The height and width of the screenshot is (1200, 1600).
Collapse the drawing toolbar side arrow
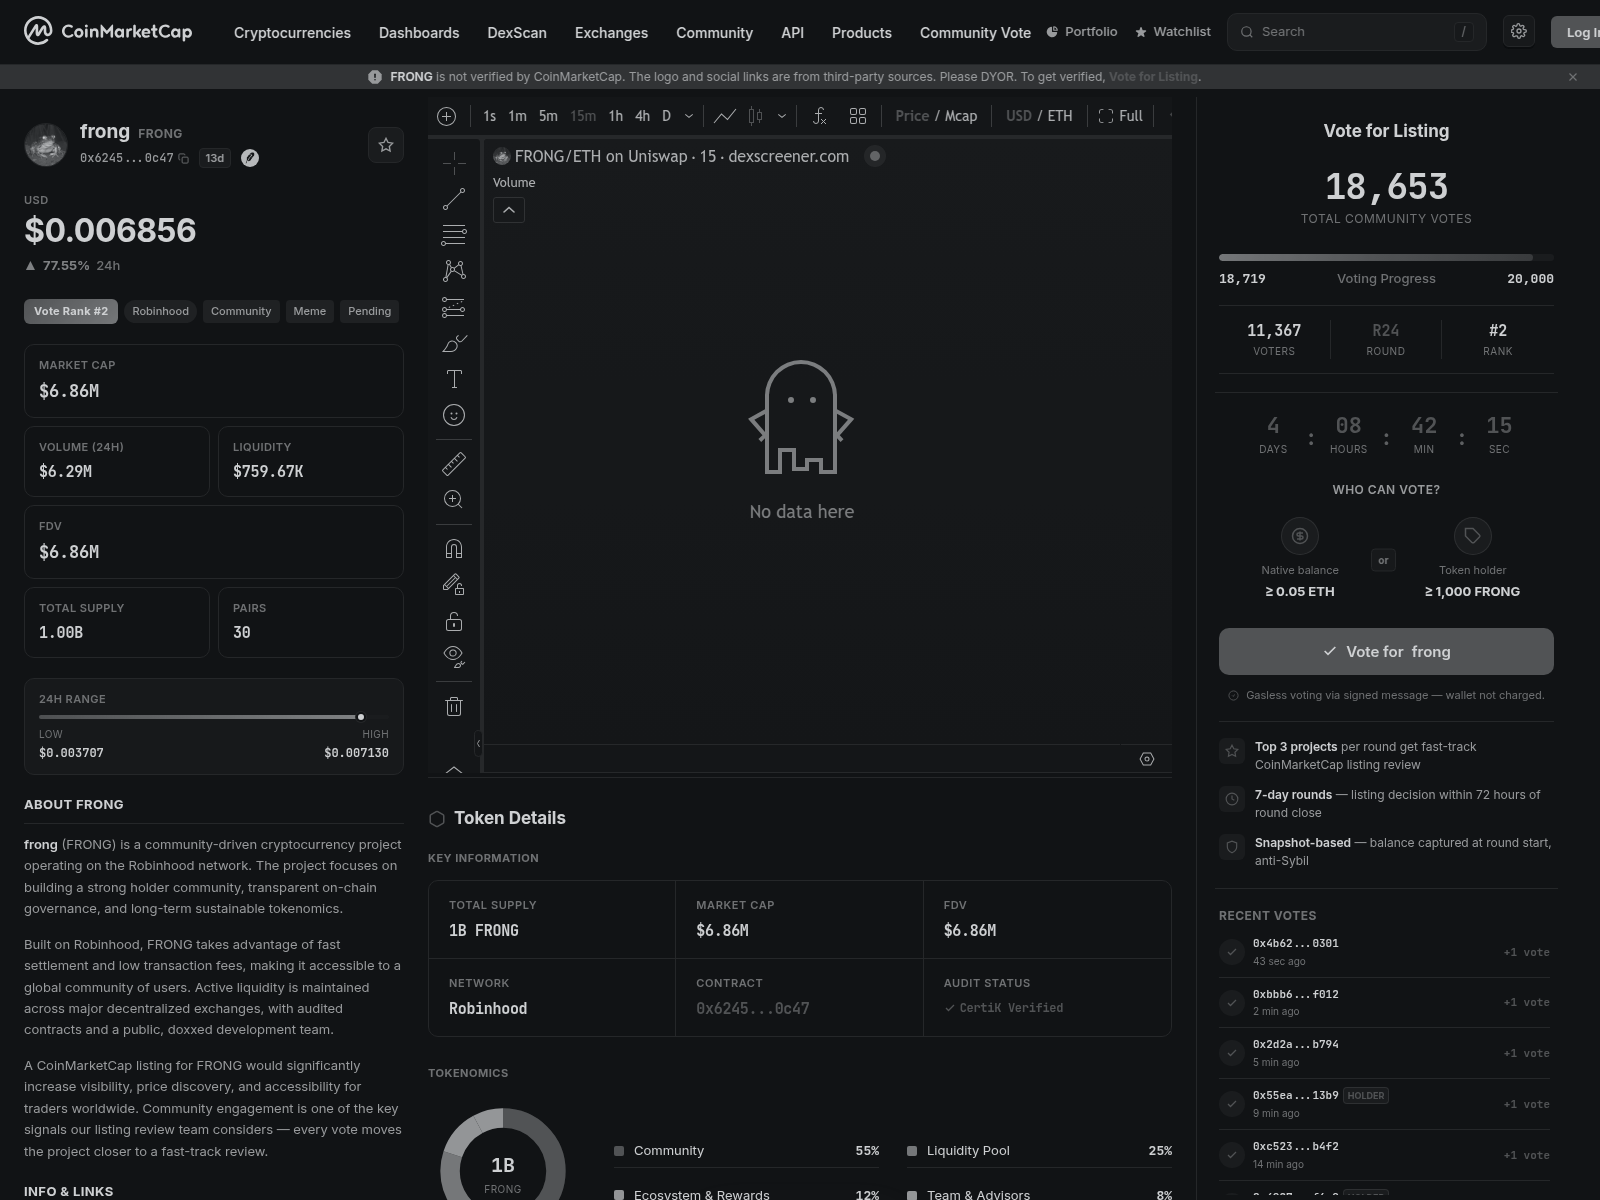click(x=478, y=743)
